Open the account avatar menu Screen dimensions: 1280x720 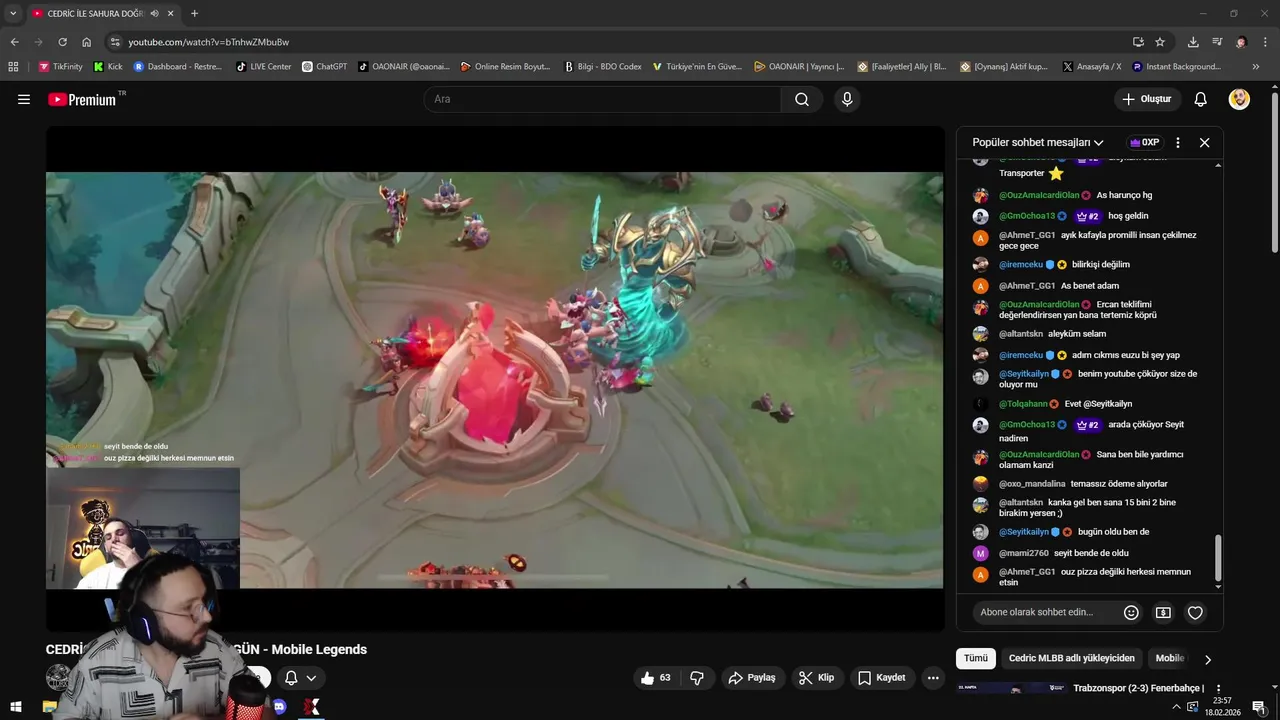1239,99
